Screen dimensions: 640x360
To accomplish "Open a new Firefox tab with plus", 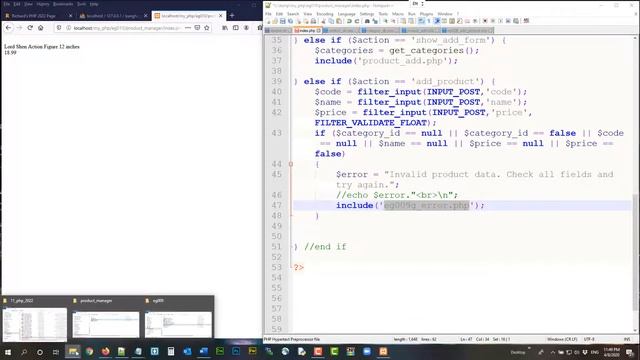I will click(x=232, y=16).
